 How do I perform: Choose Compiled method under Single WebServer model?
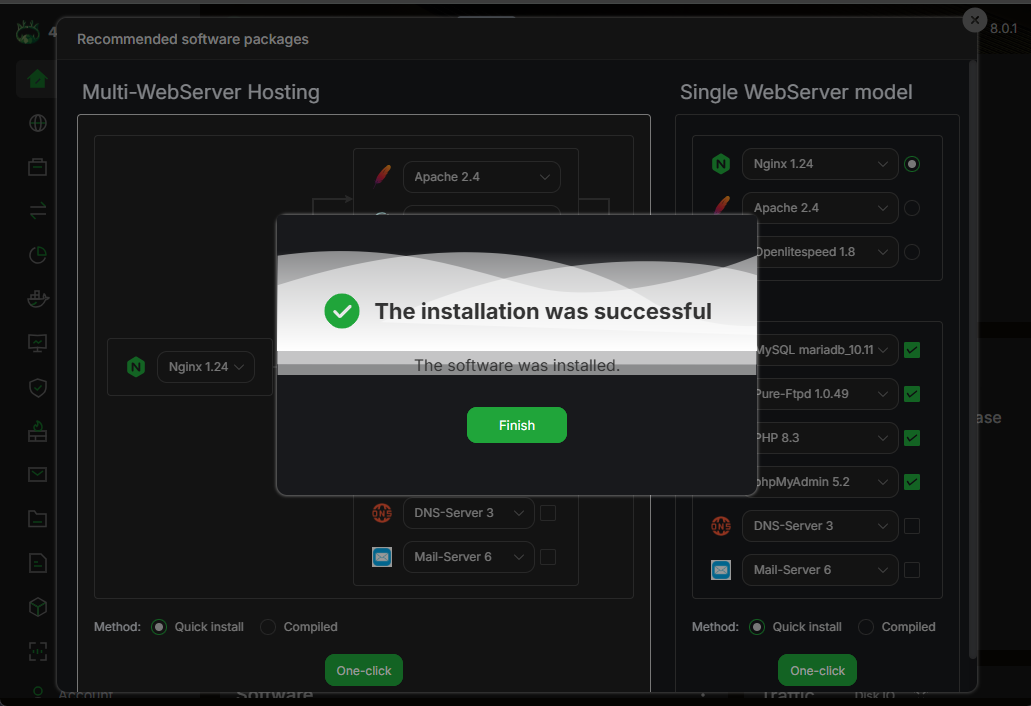tap(866, 627)
